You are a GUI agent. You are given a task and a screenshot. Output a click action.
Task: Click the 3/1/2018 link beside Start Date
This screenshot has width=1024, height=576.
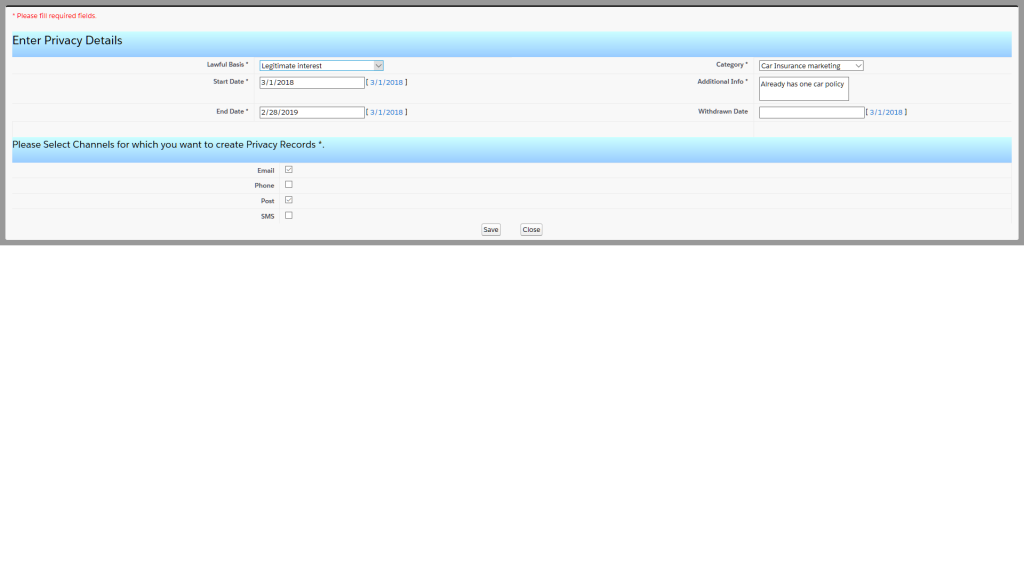pos(386,83)
